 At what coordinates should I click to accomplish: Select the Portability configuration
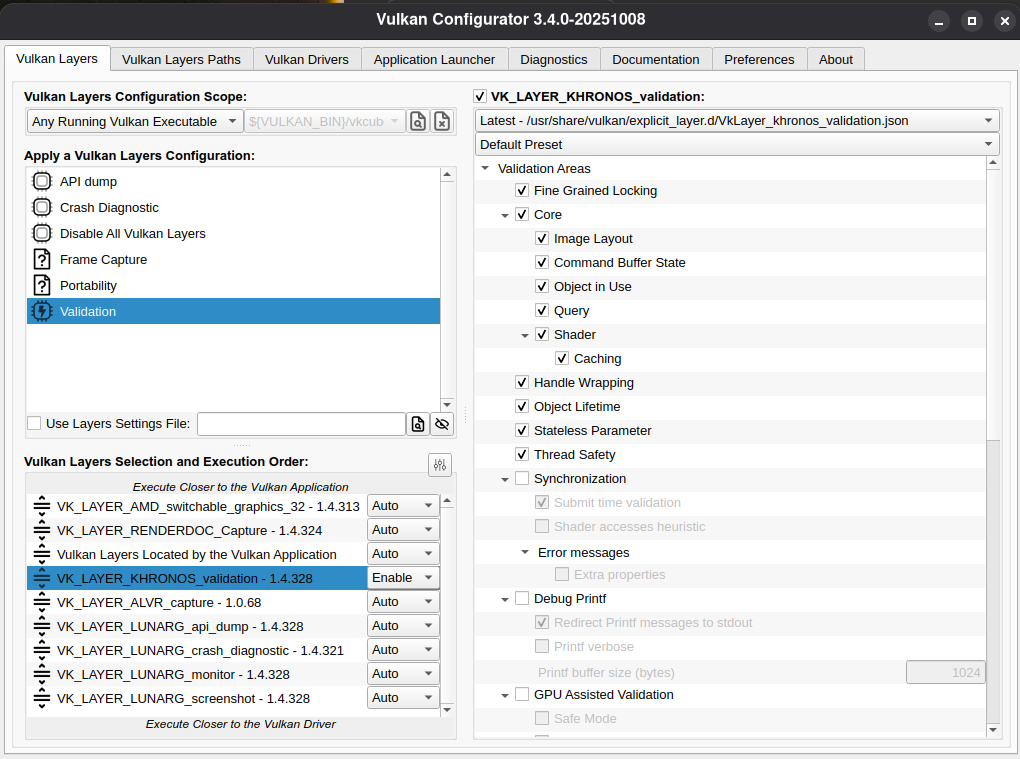(88, 286)
